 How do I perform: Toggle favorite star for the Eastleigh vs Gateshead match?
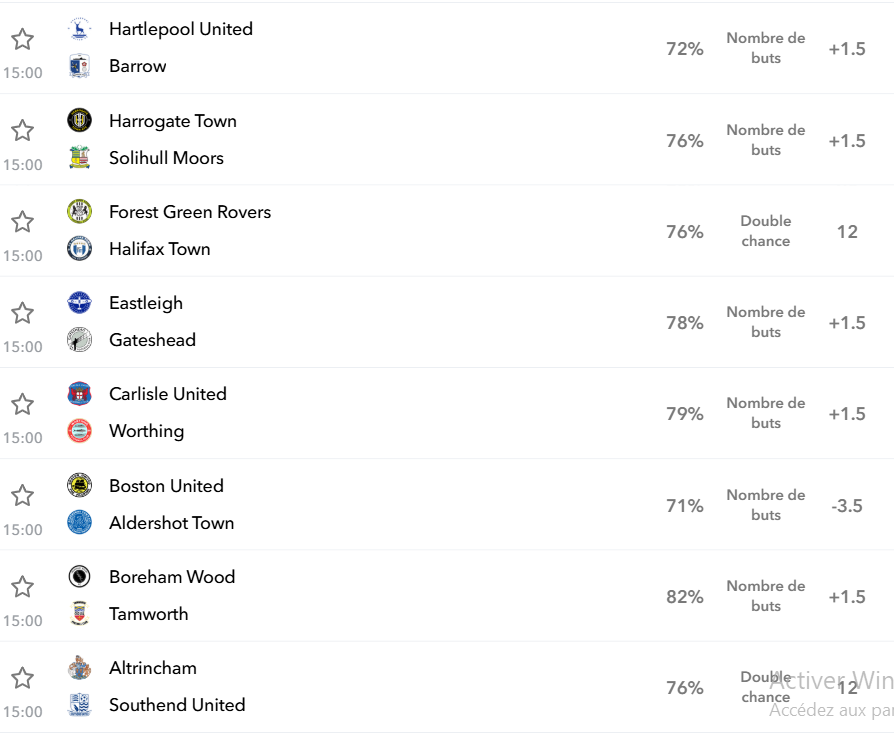(23, 313)
